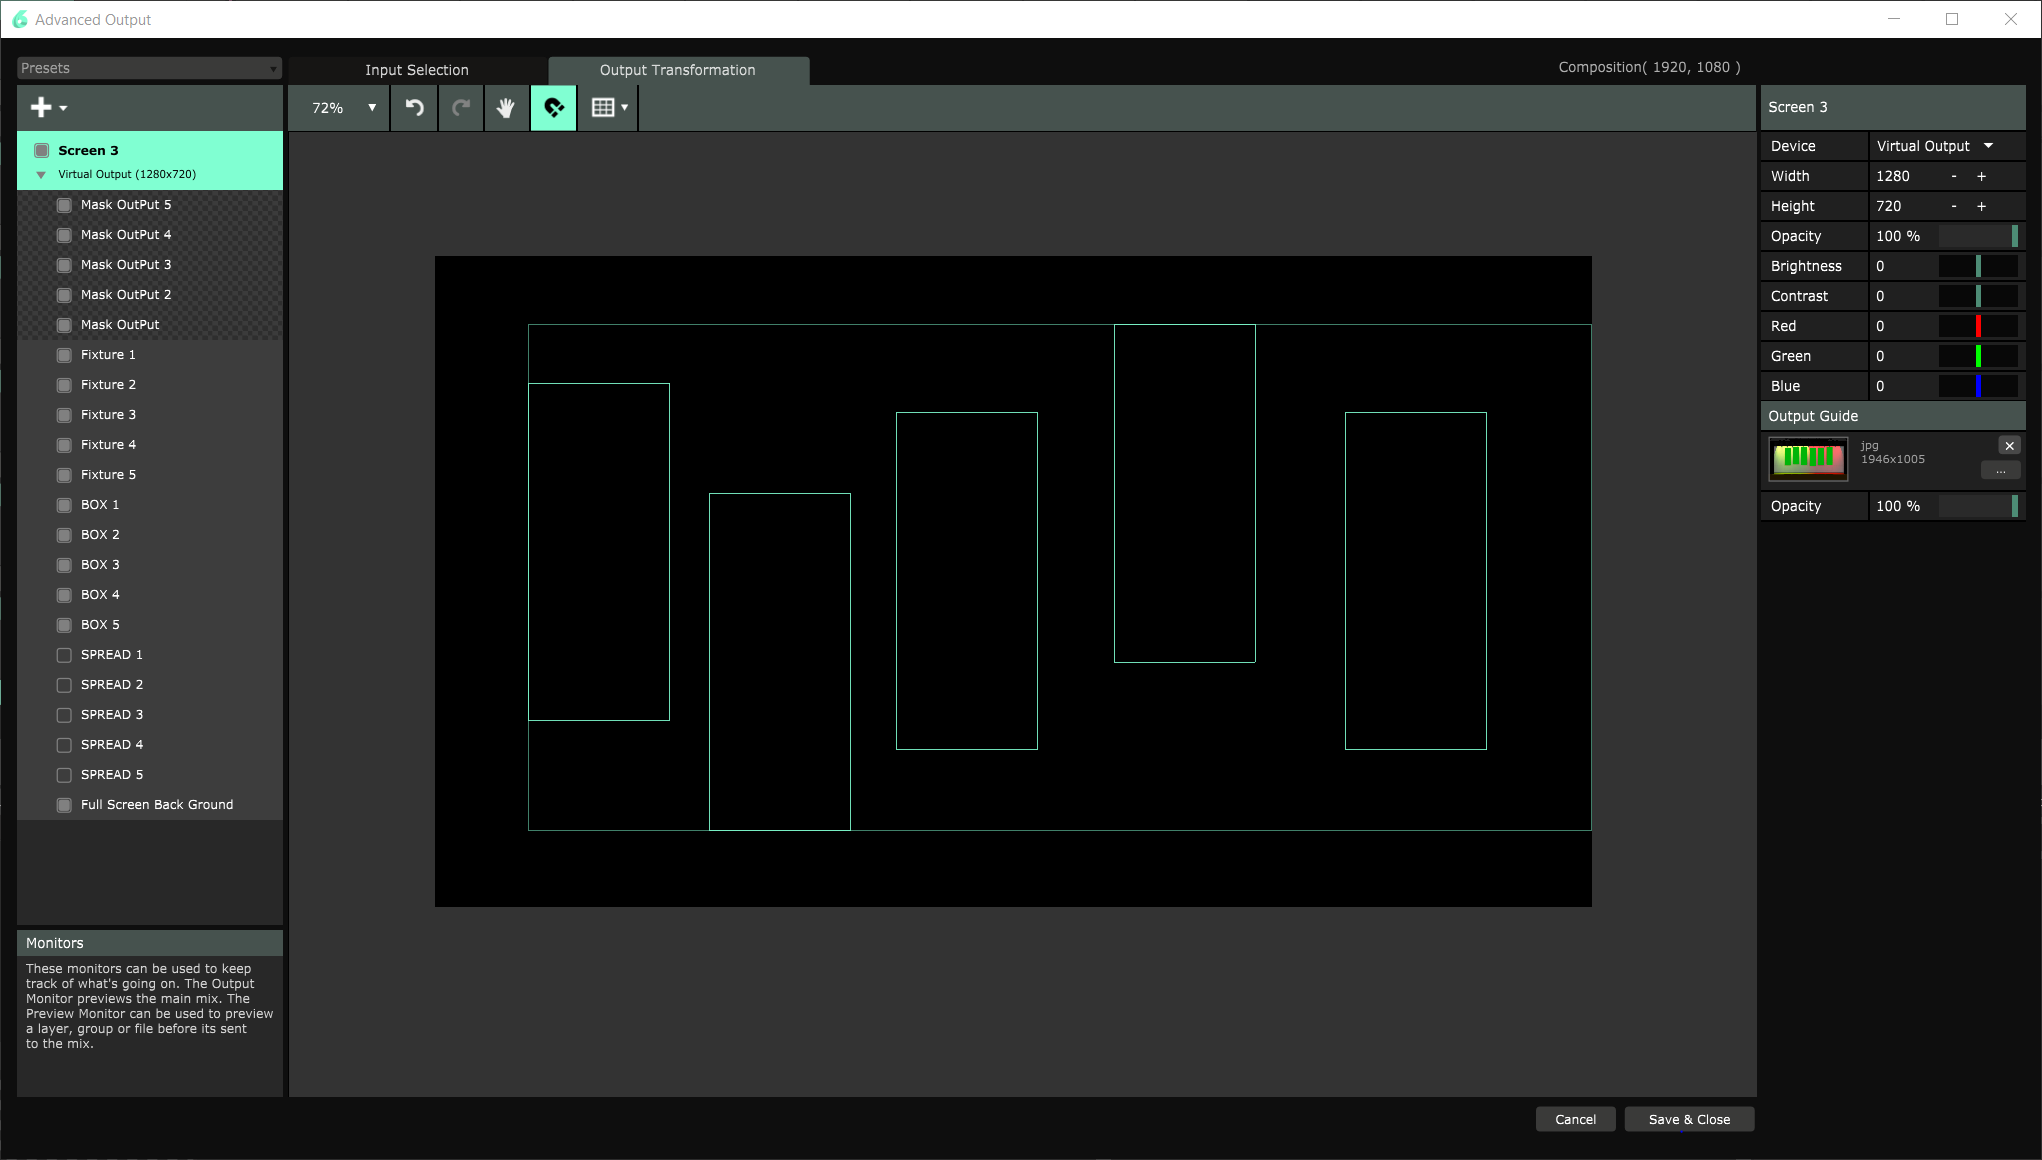Switch to the Input Selection tab
The image size is (2042, 1160).
[416, 70]
